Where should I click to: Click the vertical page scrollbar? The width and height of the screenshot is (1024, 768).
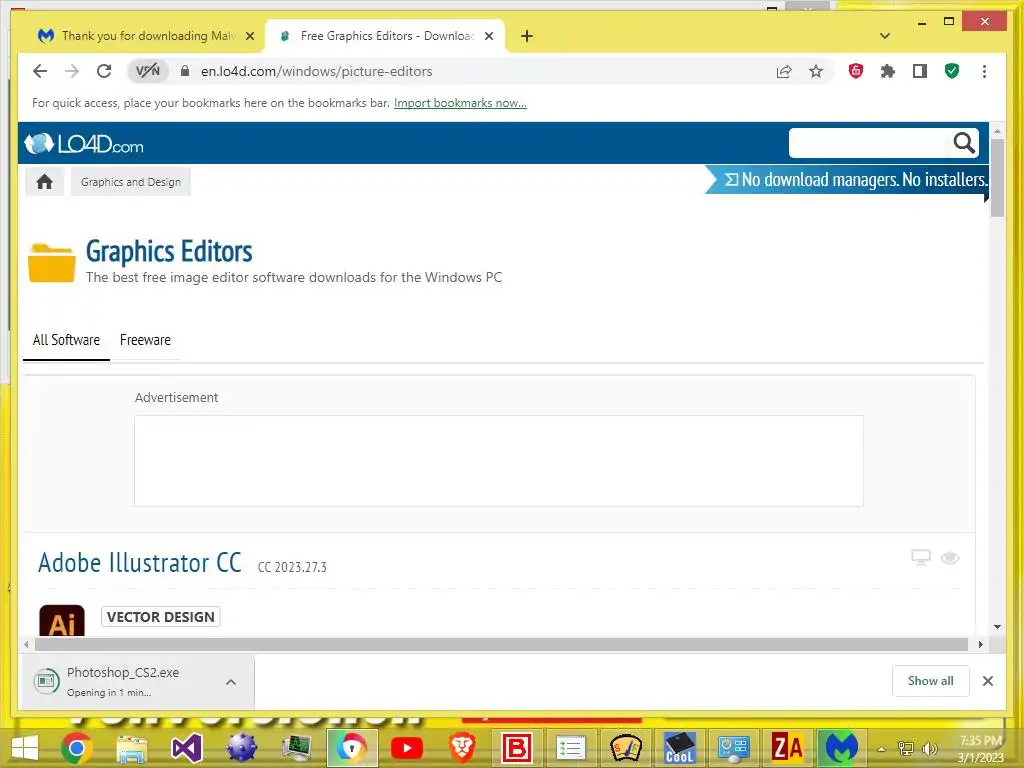coord(997,176)
